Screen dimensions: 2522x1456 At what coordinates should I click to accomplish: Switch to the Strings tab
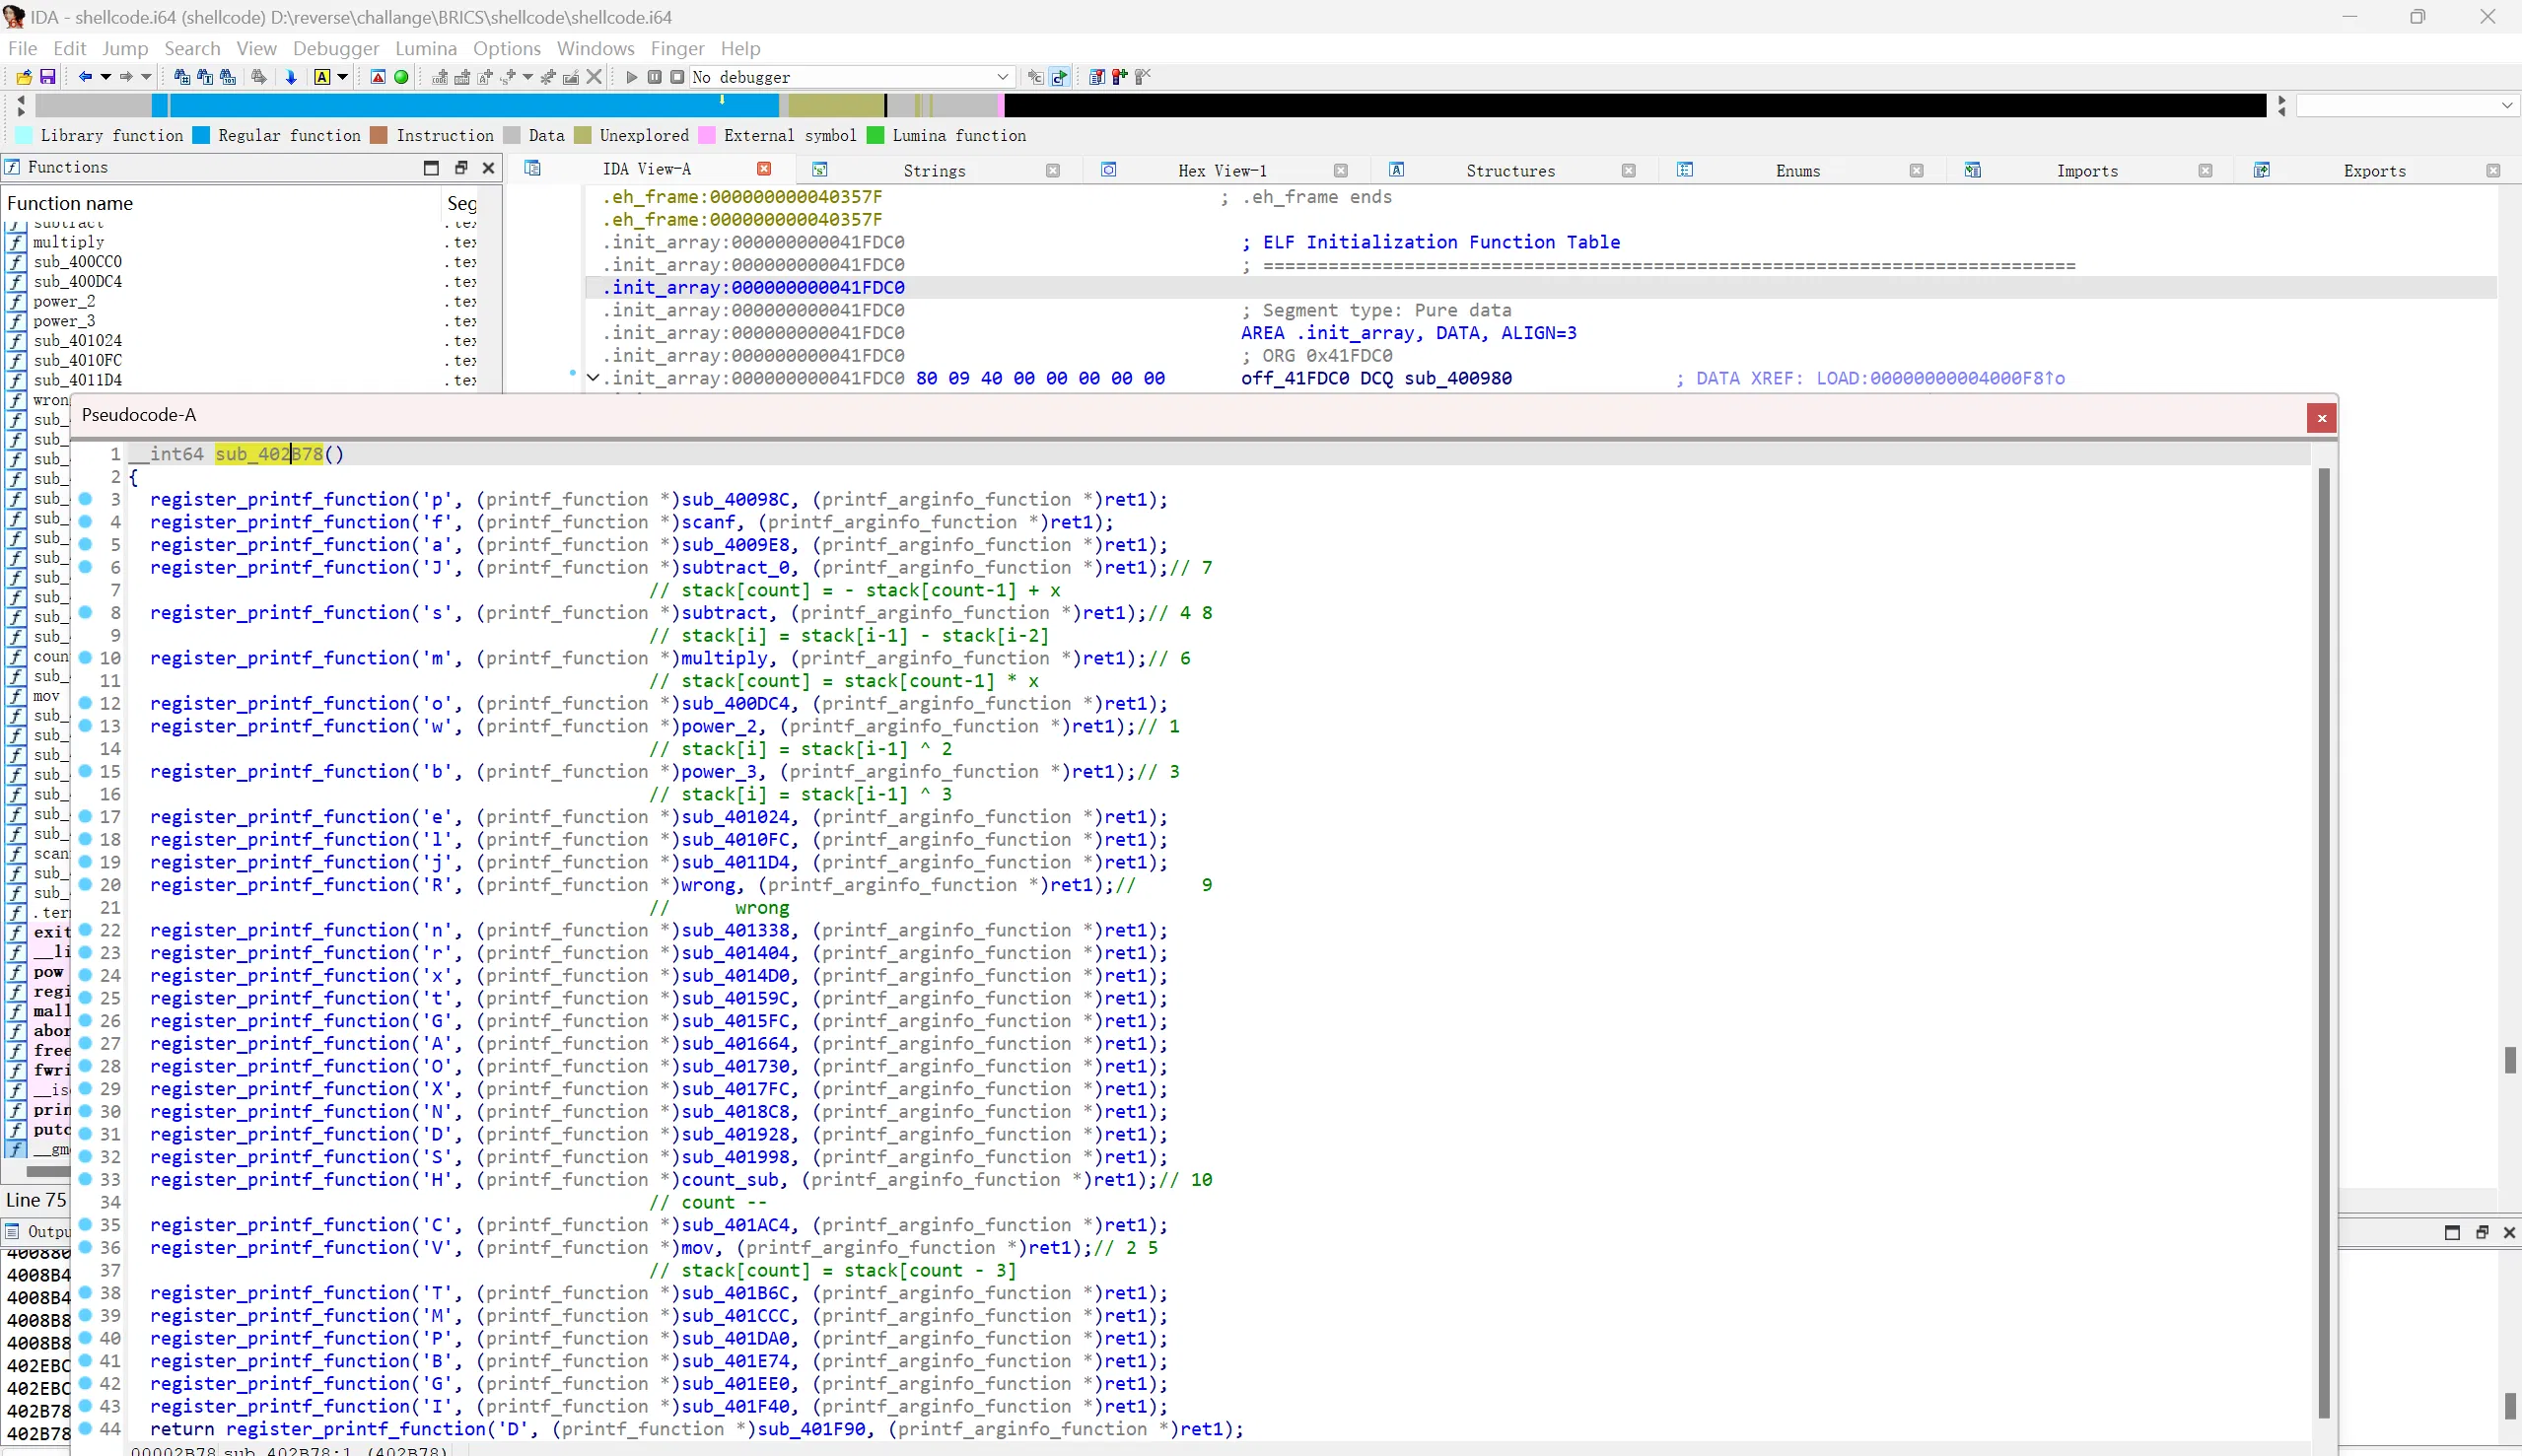pyautogui.click(x=934, y=171)
